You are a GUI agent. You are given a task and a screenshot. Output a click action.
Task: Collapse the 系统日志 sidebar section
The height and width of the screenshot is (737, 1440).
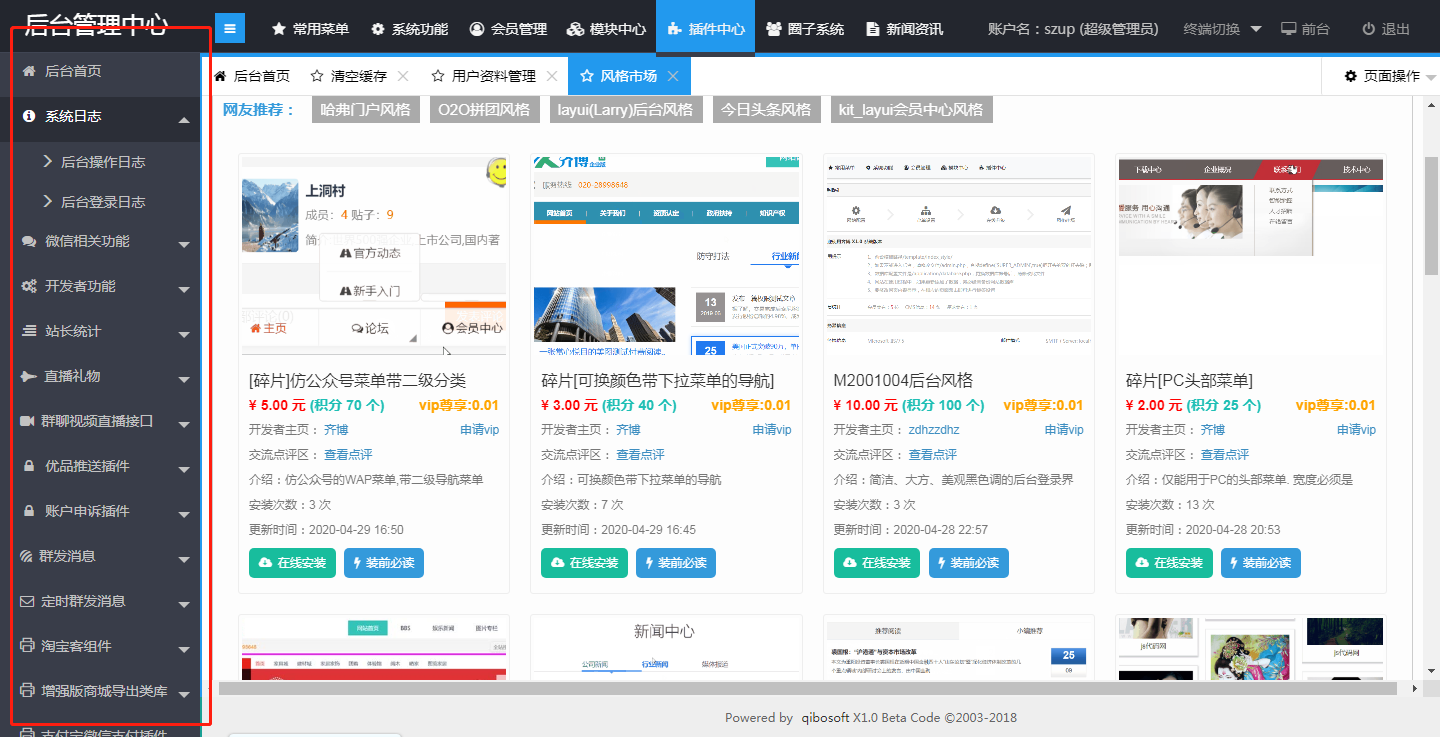point(184,120)
